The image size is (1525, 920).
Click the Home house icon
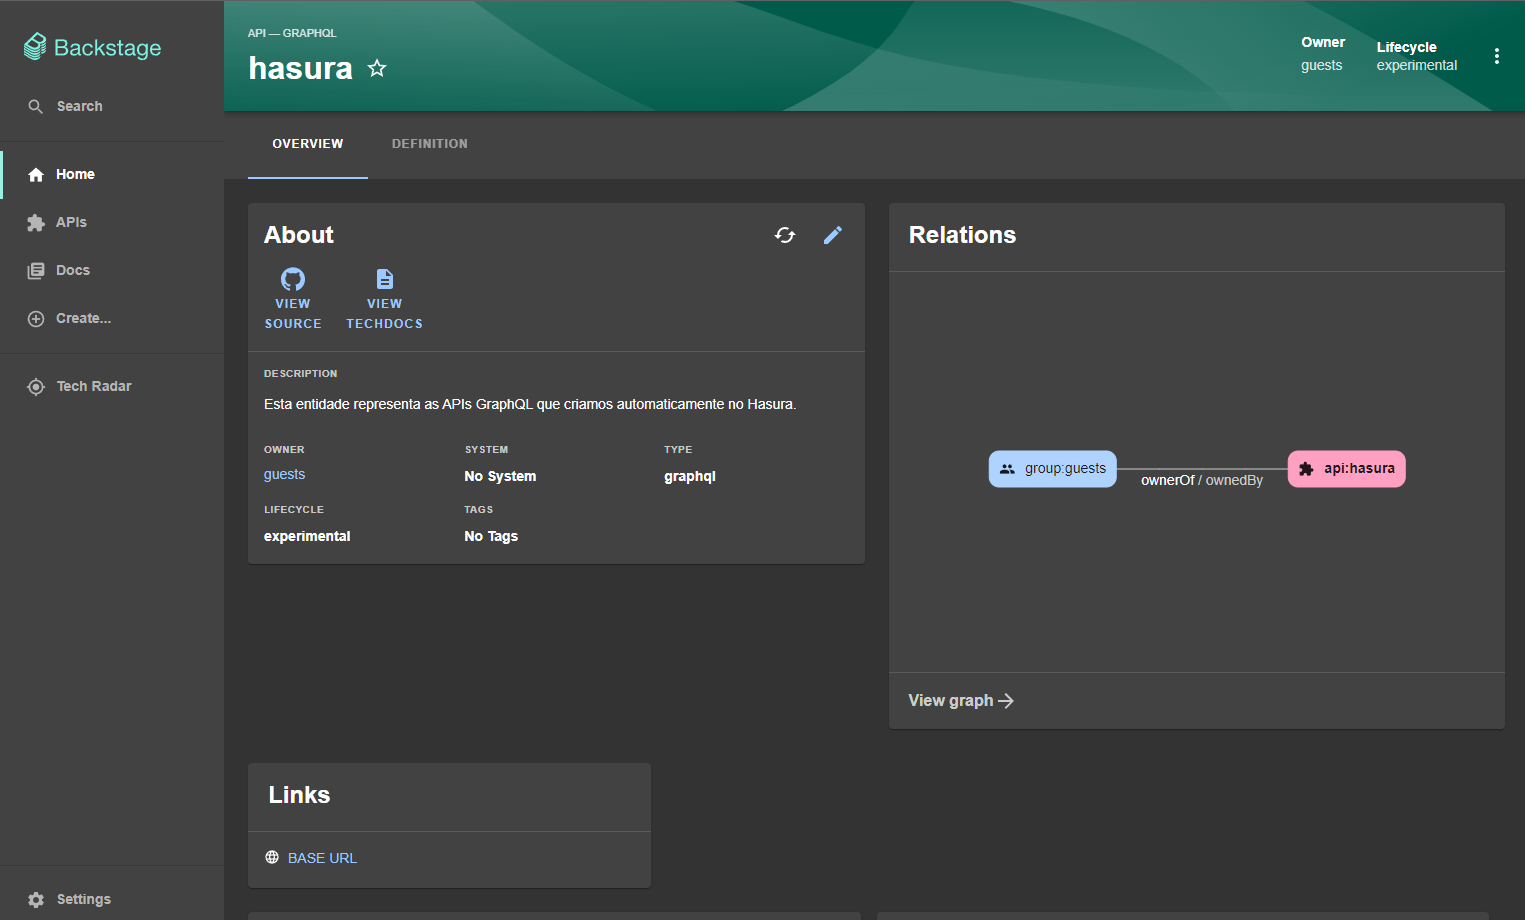36,175
